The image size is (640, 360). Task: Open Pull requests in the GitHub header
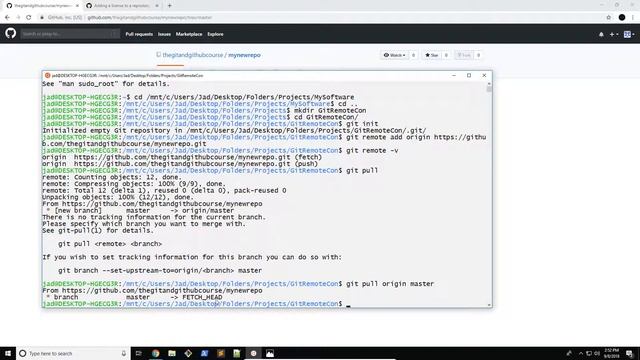tap(139, 34)
